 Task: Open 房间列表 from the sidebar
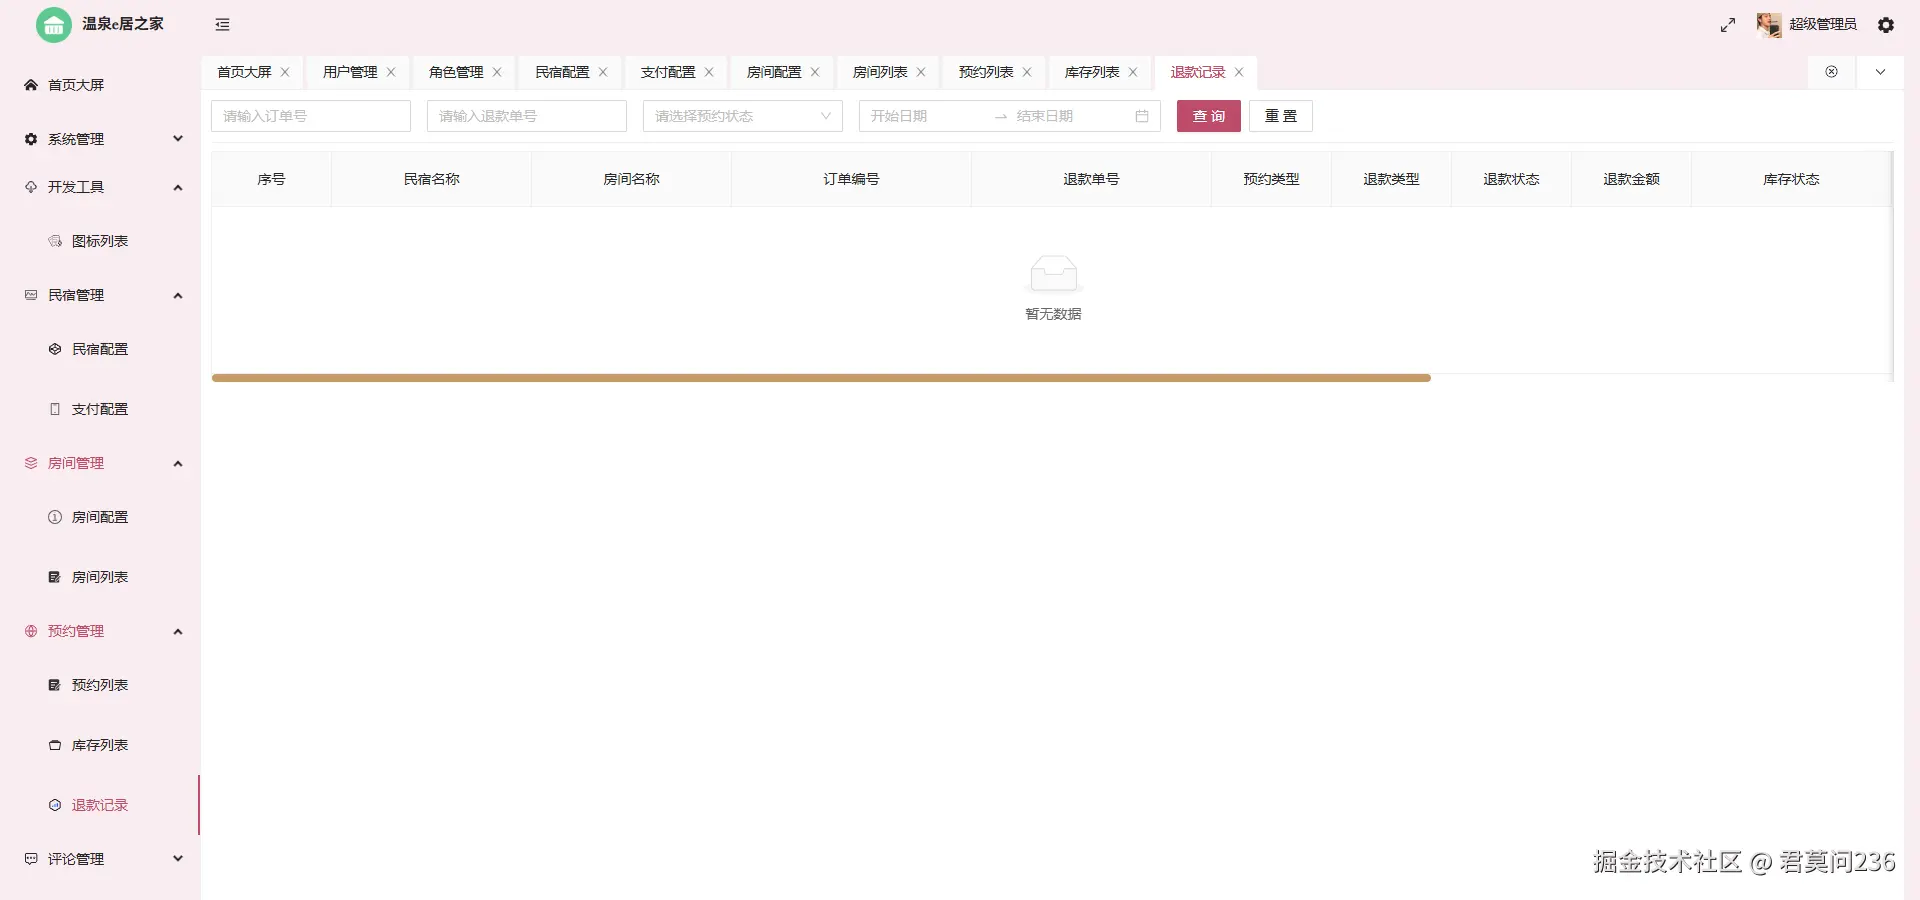click(x=99, y=576)
